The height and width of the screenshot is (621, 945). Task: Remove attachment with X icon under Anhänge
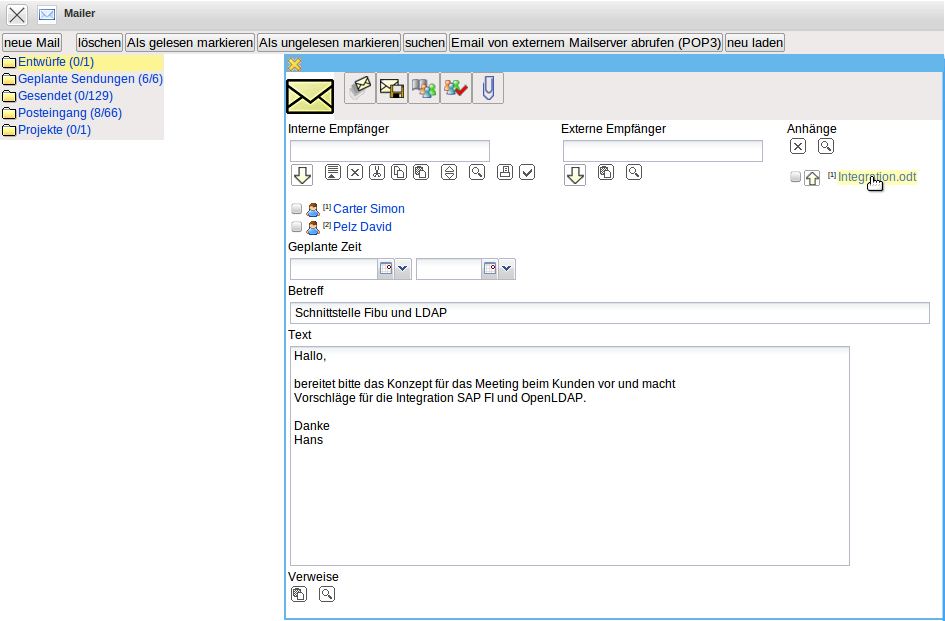(798, 146)
